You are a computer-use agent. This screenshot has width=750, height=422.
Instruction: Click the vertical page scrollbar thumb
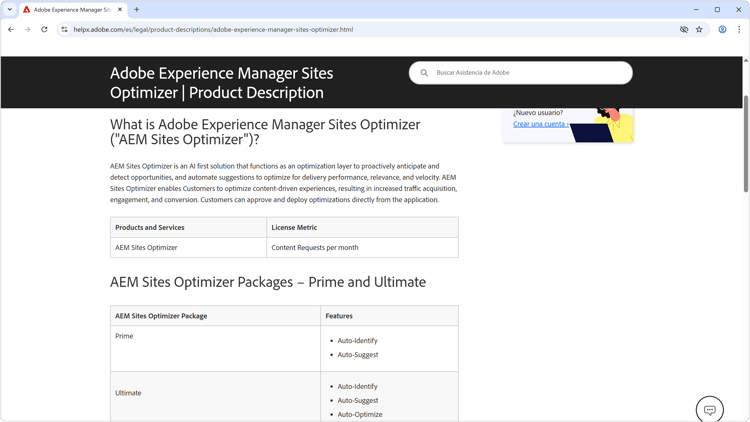(x=746, y=144)
